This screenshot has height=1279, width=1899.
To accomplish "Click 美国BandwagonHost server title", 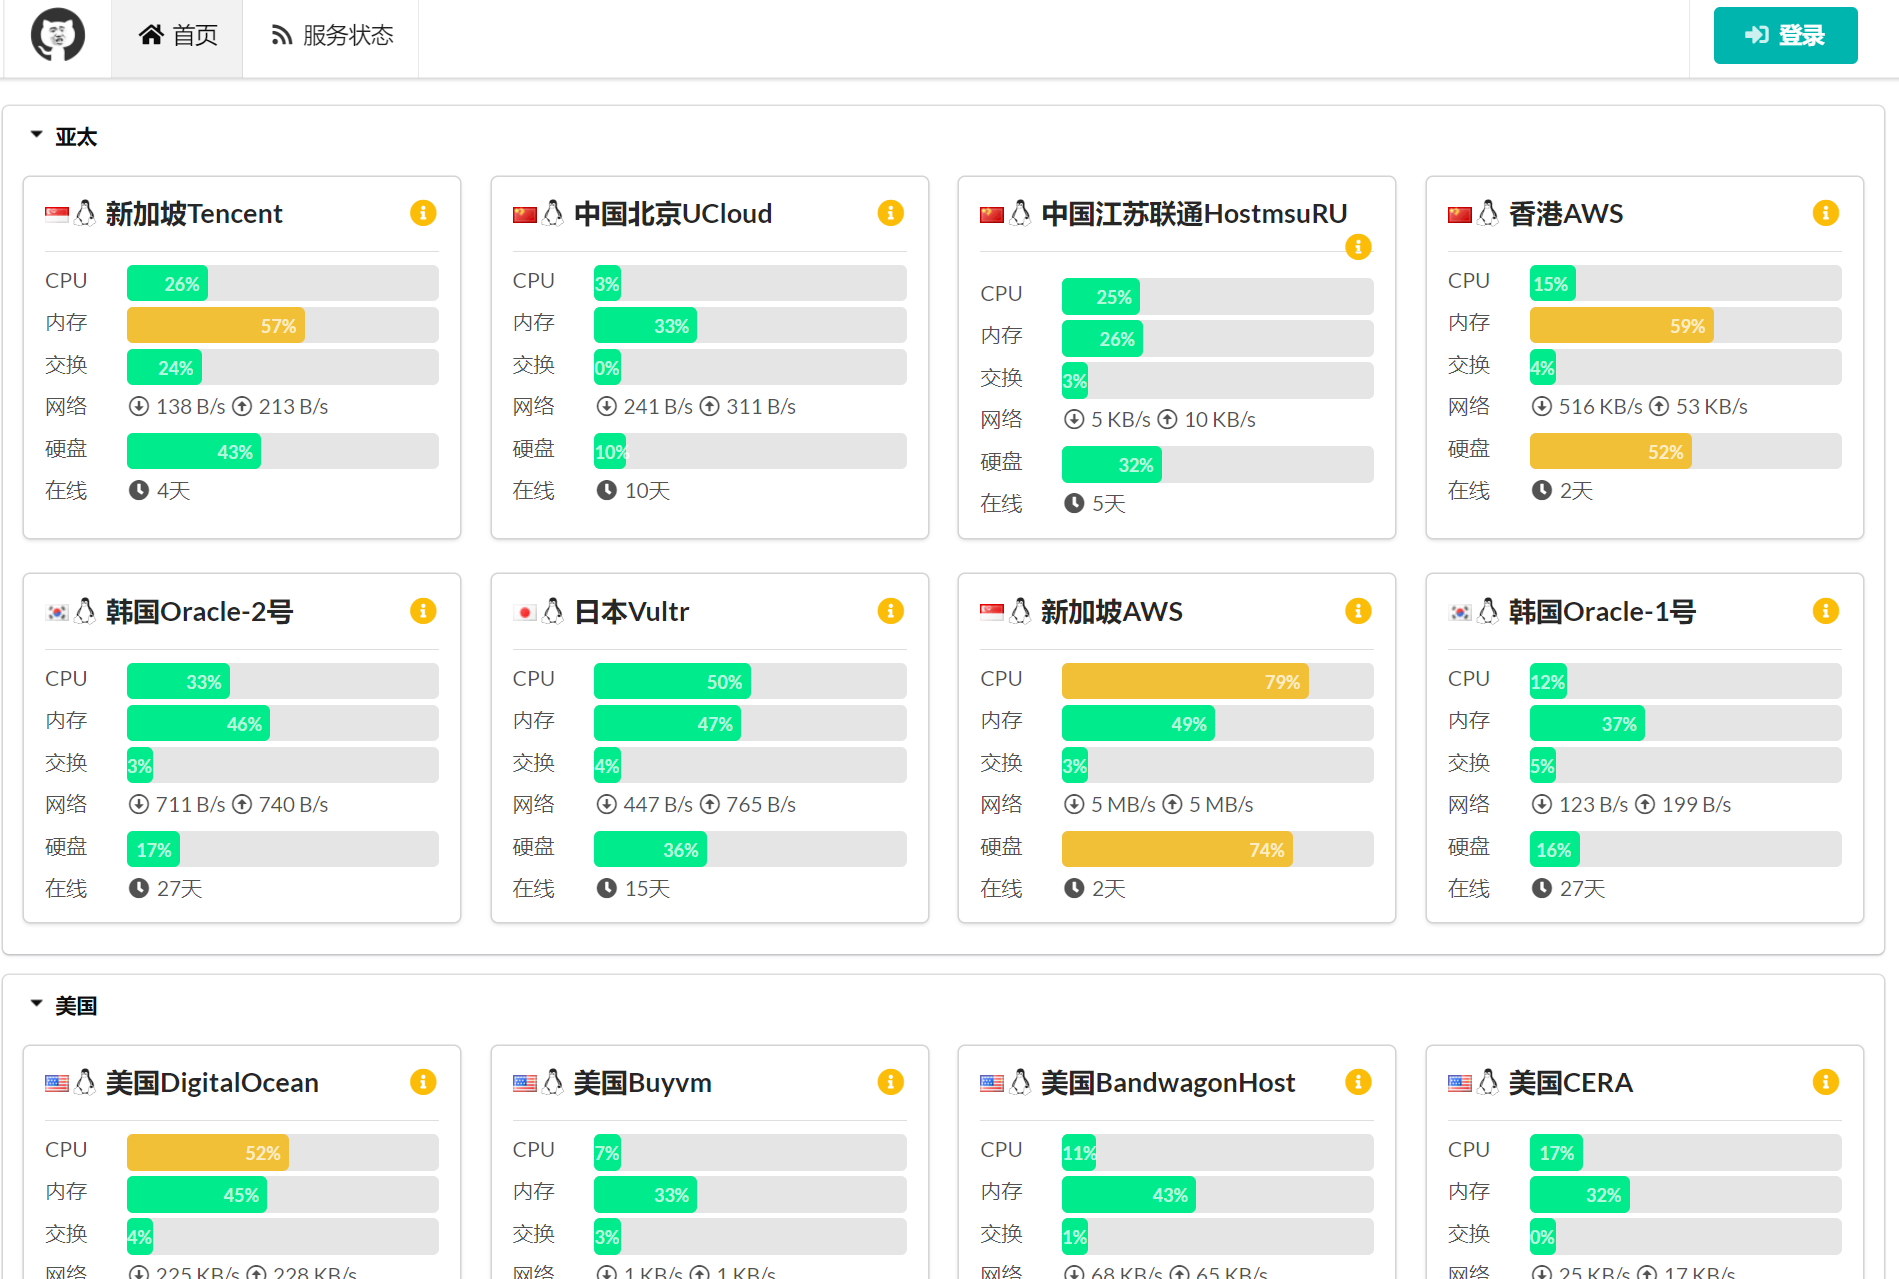I will point(1168,1082).
